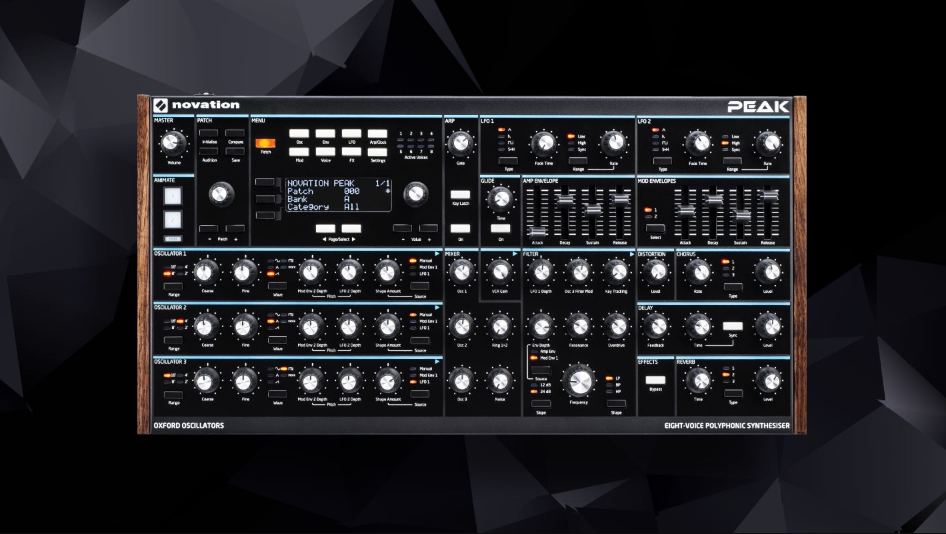Viewport: 946px width, 534px height.
Task: Click the Arp Gate knob
Action: (460, 142)
